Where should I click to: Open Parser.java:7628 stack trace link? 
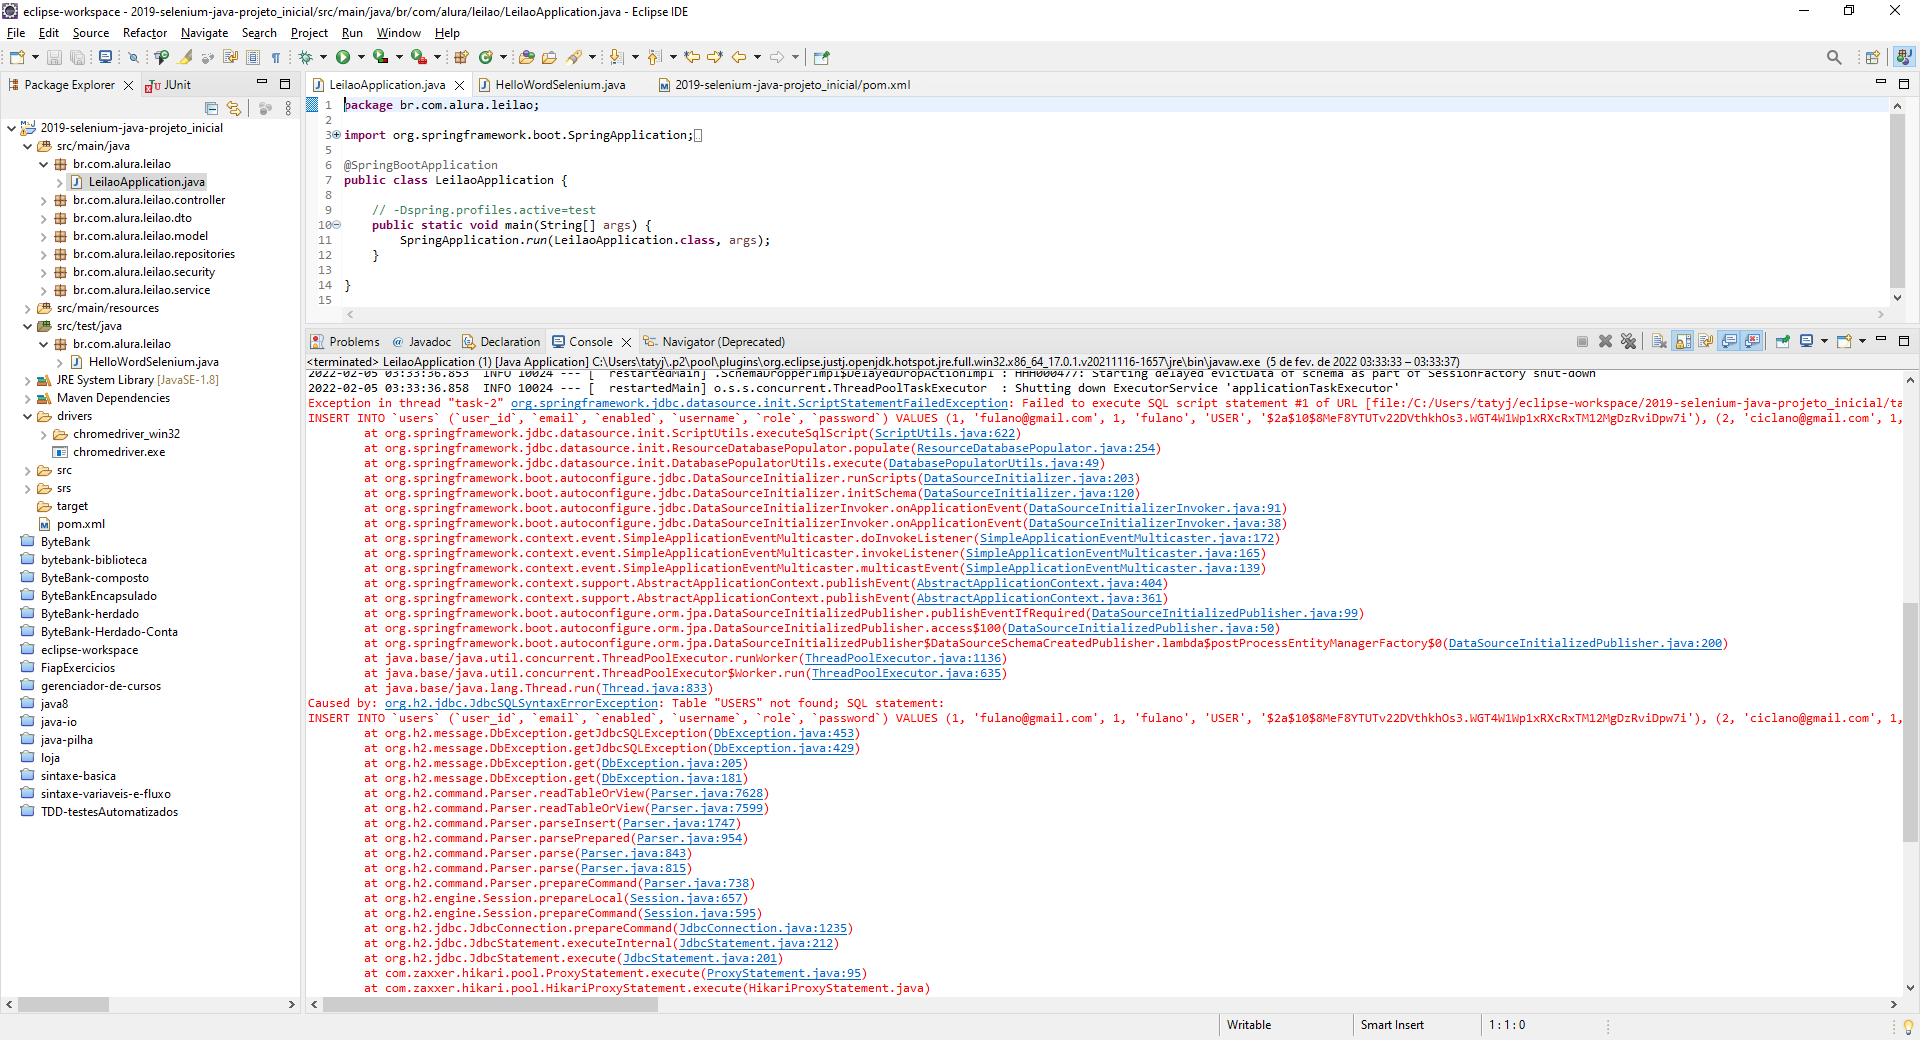pyautogui.click(x=707, y=793)
